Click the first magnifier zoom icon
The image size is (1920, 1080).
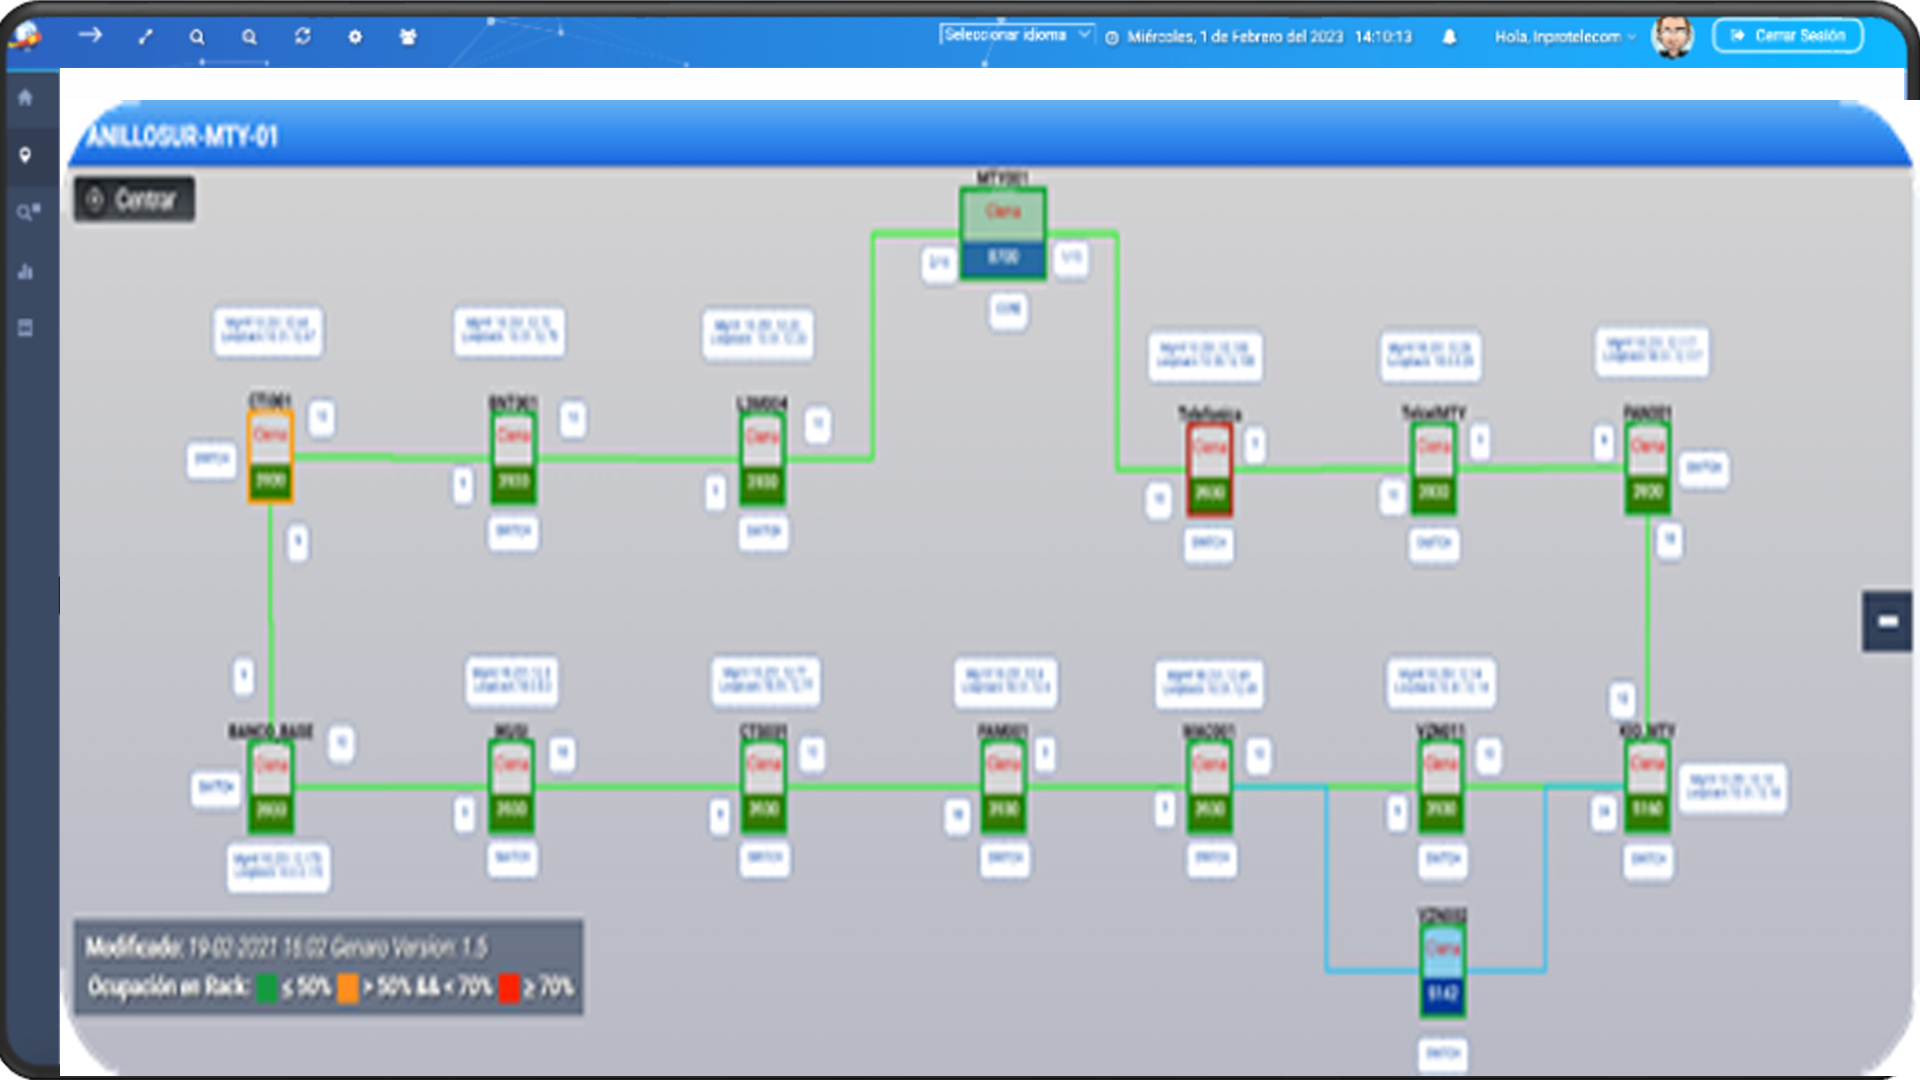pos(197,37)
